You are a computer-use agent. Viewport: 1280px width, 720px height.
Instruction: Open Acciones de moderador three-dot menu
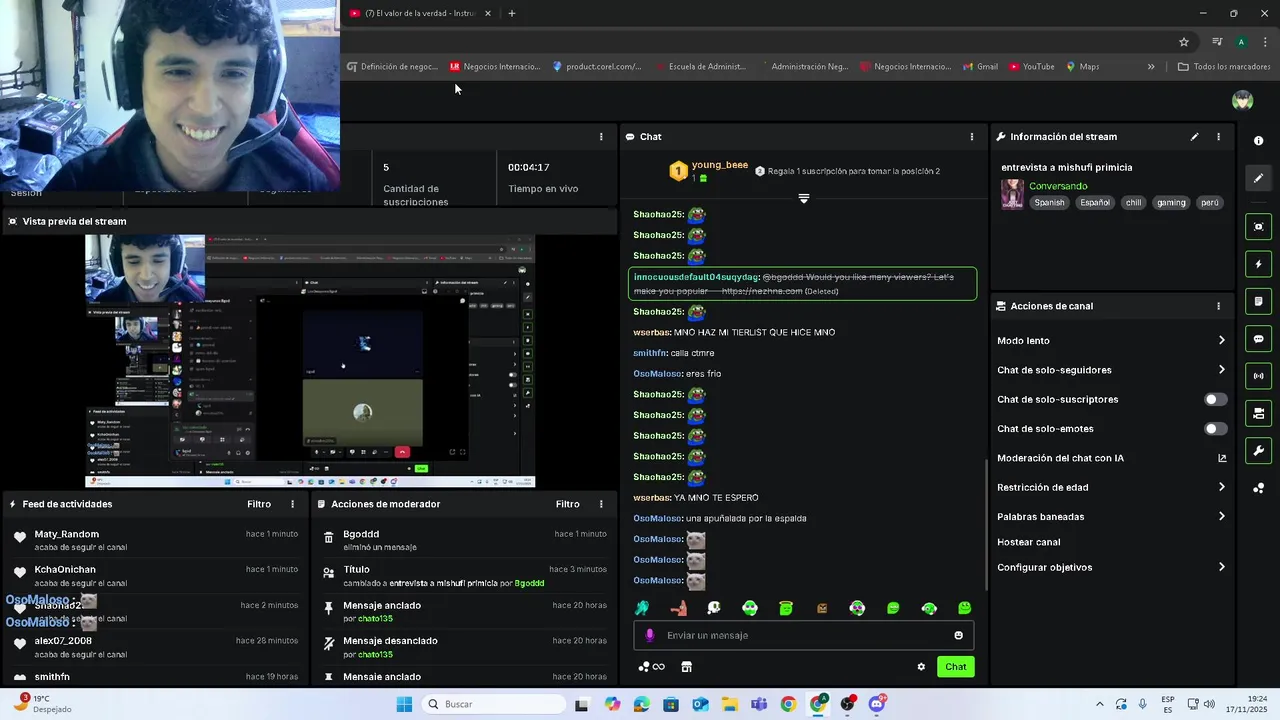[x=601, y=504]
